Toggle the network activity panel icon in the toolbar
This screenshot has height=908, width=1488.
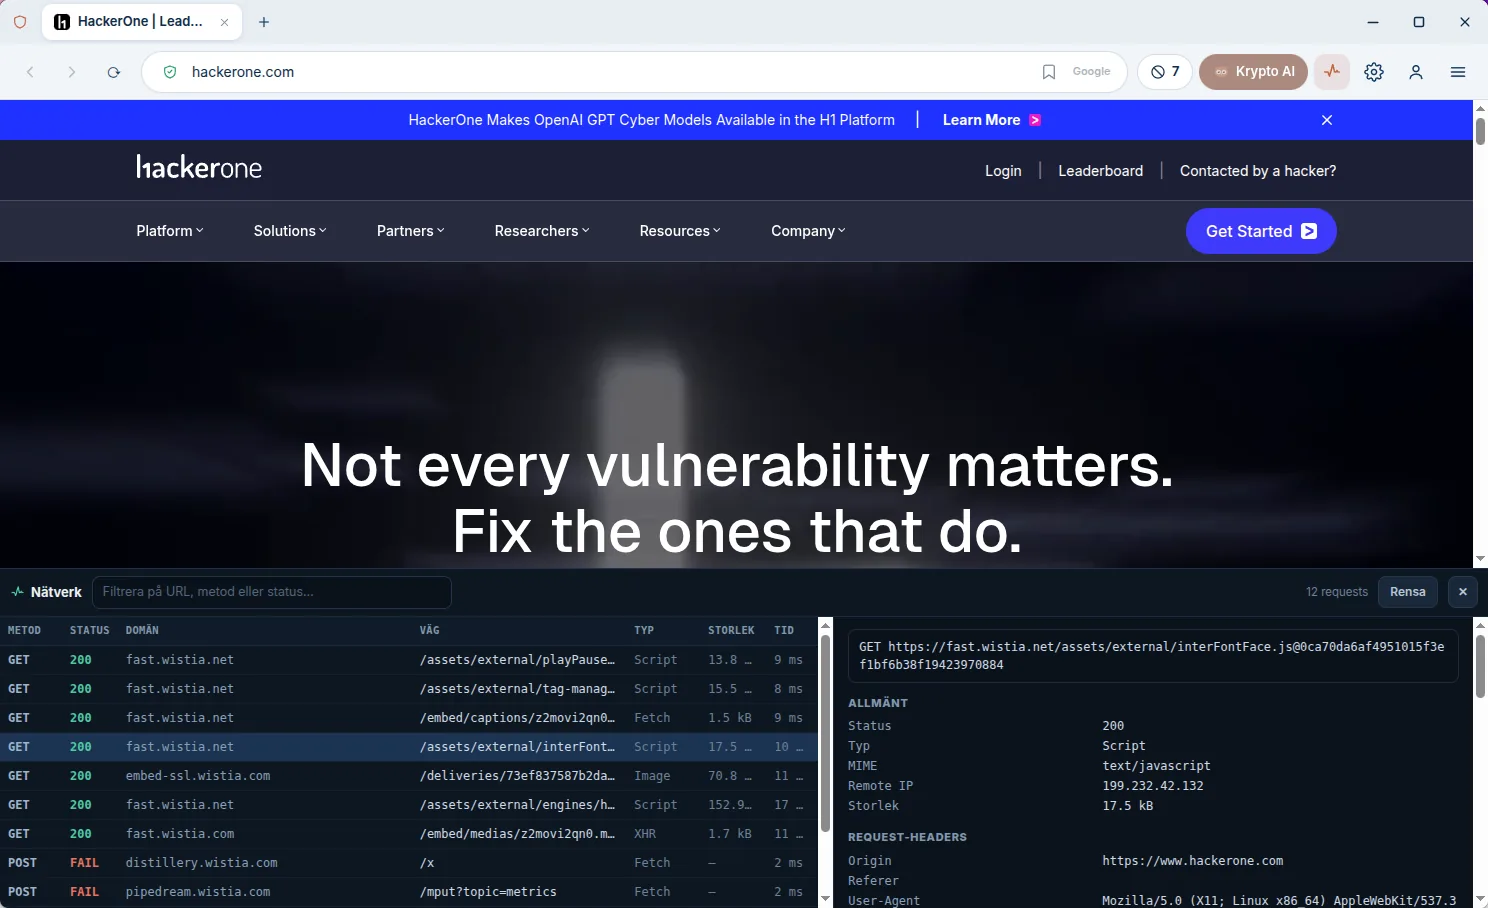pyautogui.click(x=1332, y=72)
